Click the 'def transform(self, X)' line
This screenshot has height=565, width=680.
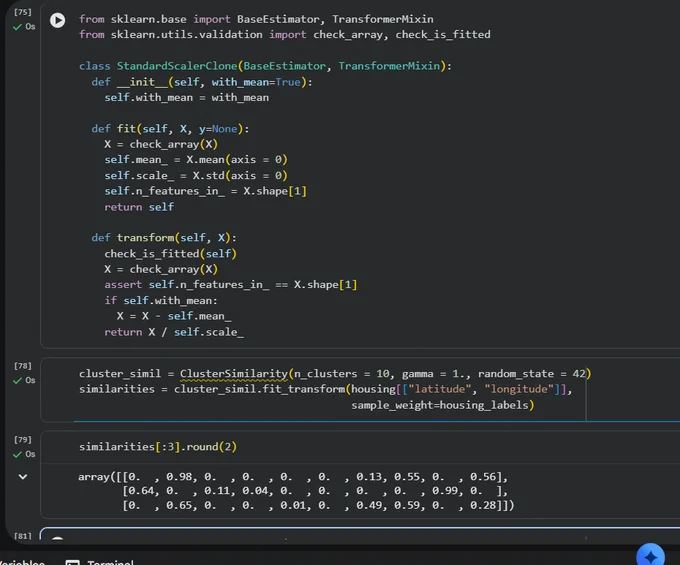[x=163, y=238]
